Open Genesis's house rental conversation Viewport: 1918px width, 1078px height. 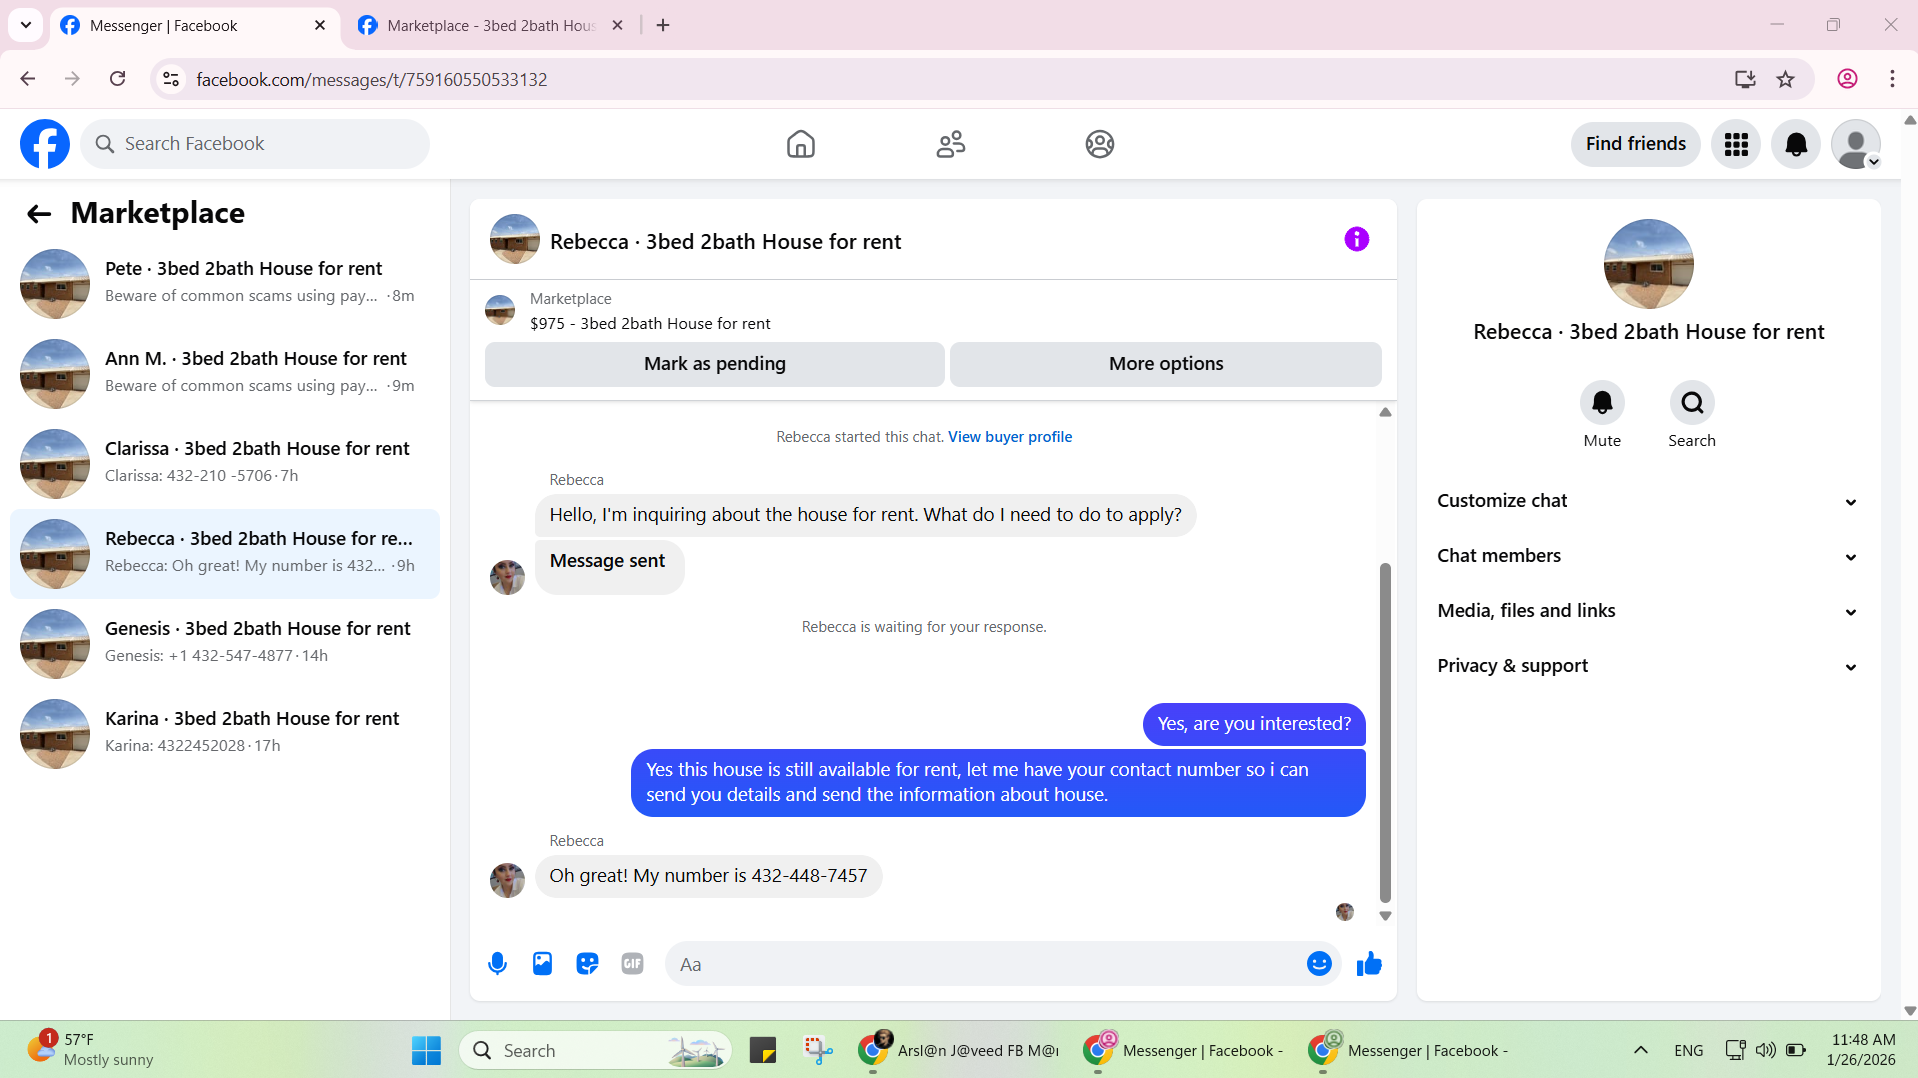[x=225, y=644]
